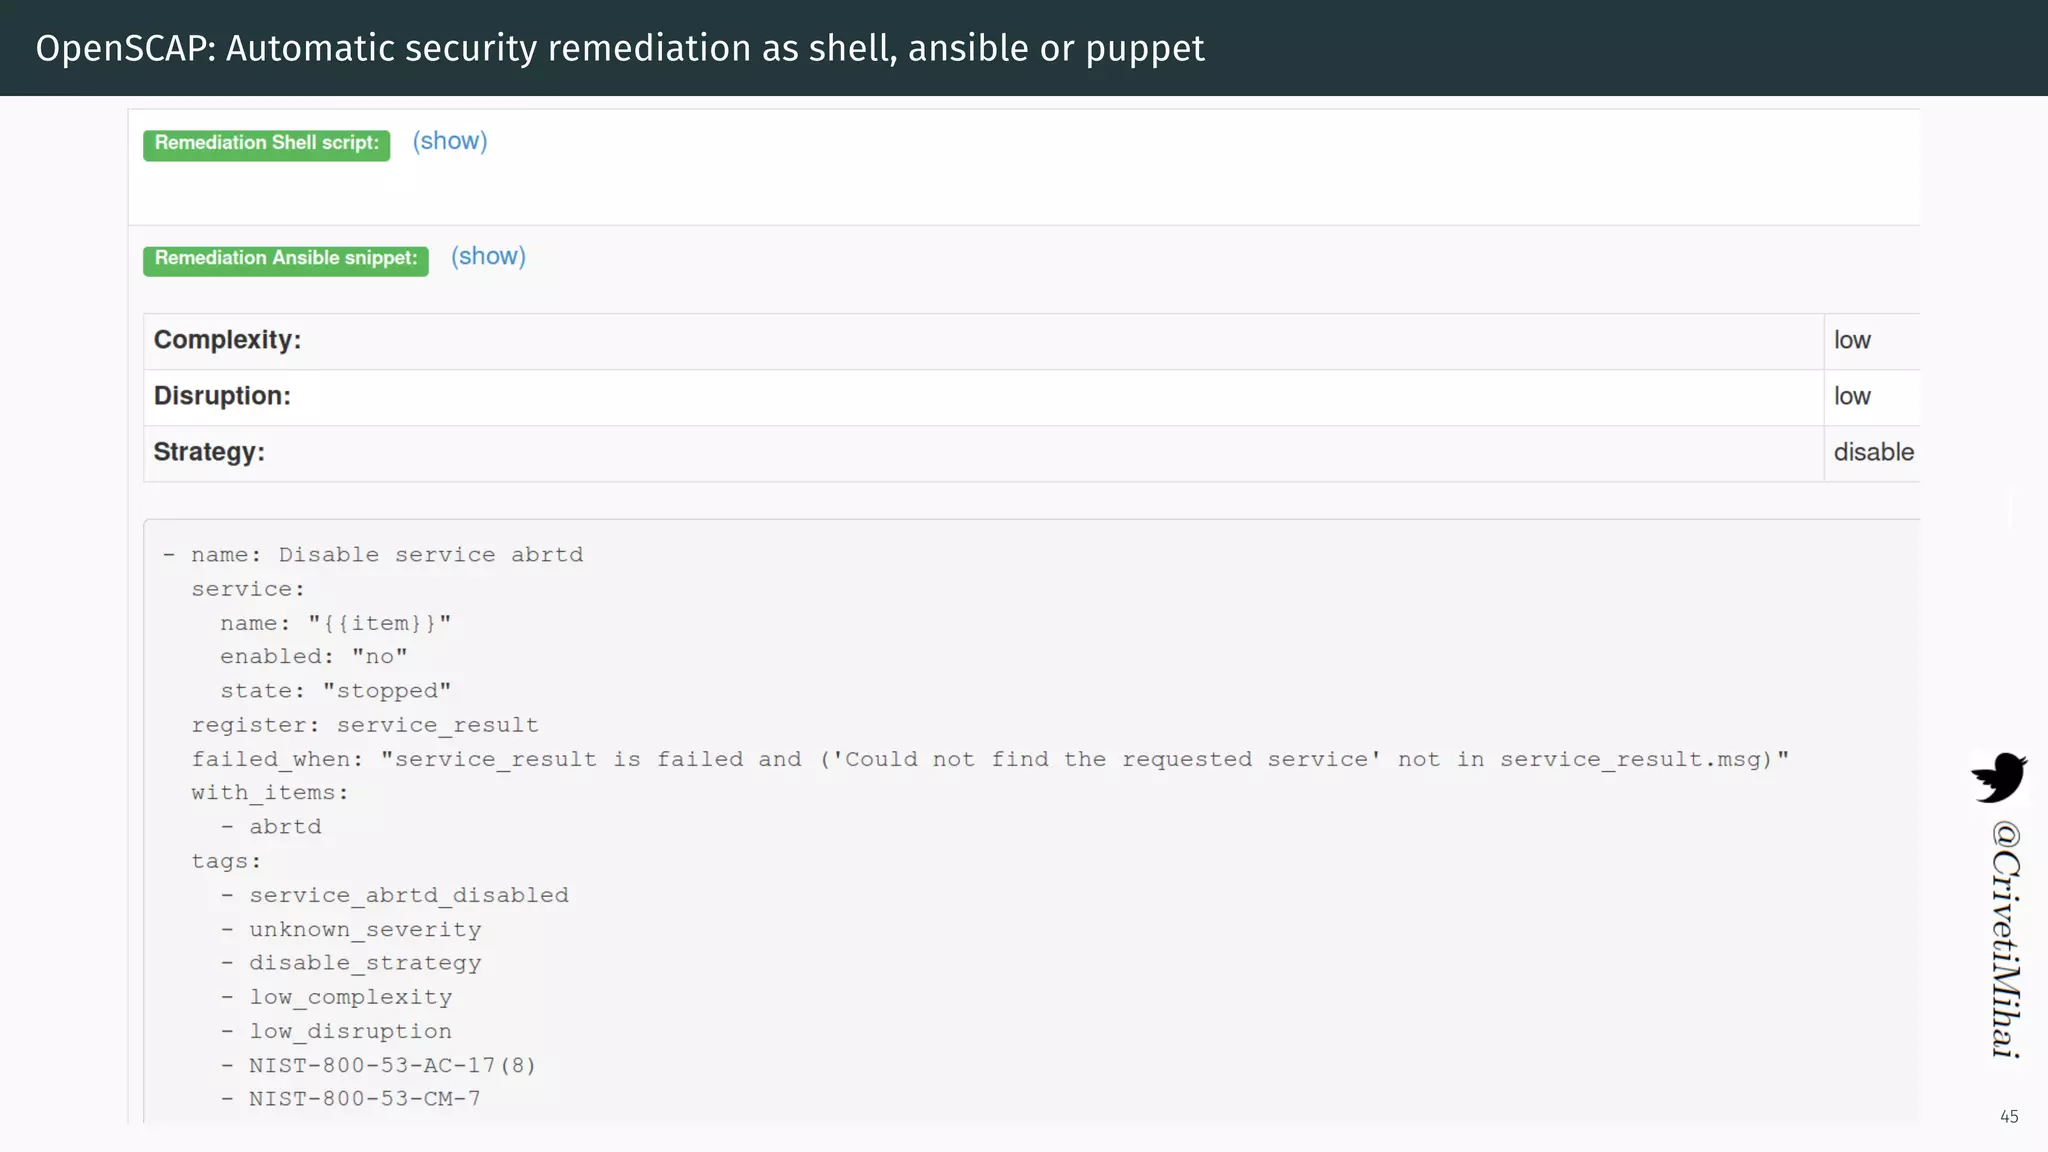
Task: Click the slide title OpenSCAP heading
Action: (620, 48)
